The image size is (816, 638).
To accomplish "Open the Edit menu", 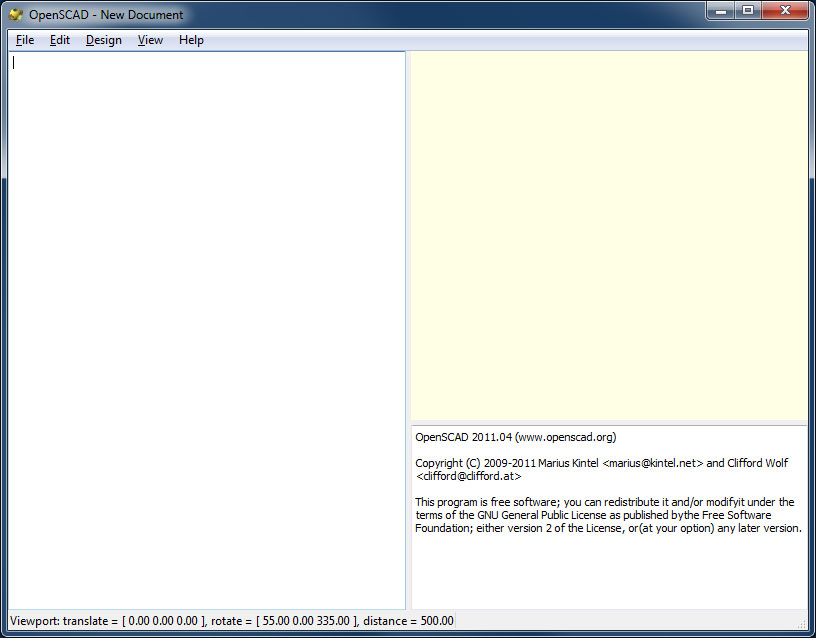I will click(x=60, y=40).
